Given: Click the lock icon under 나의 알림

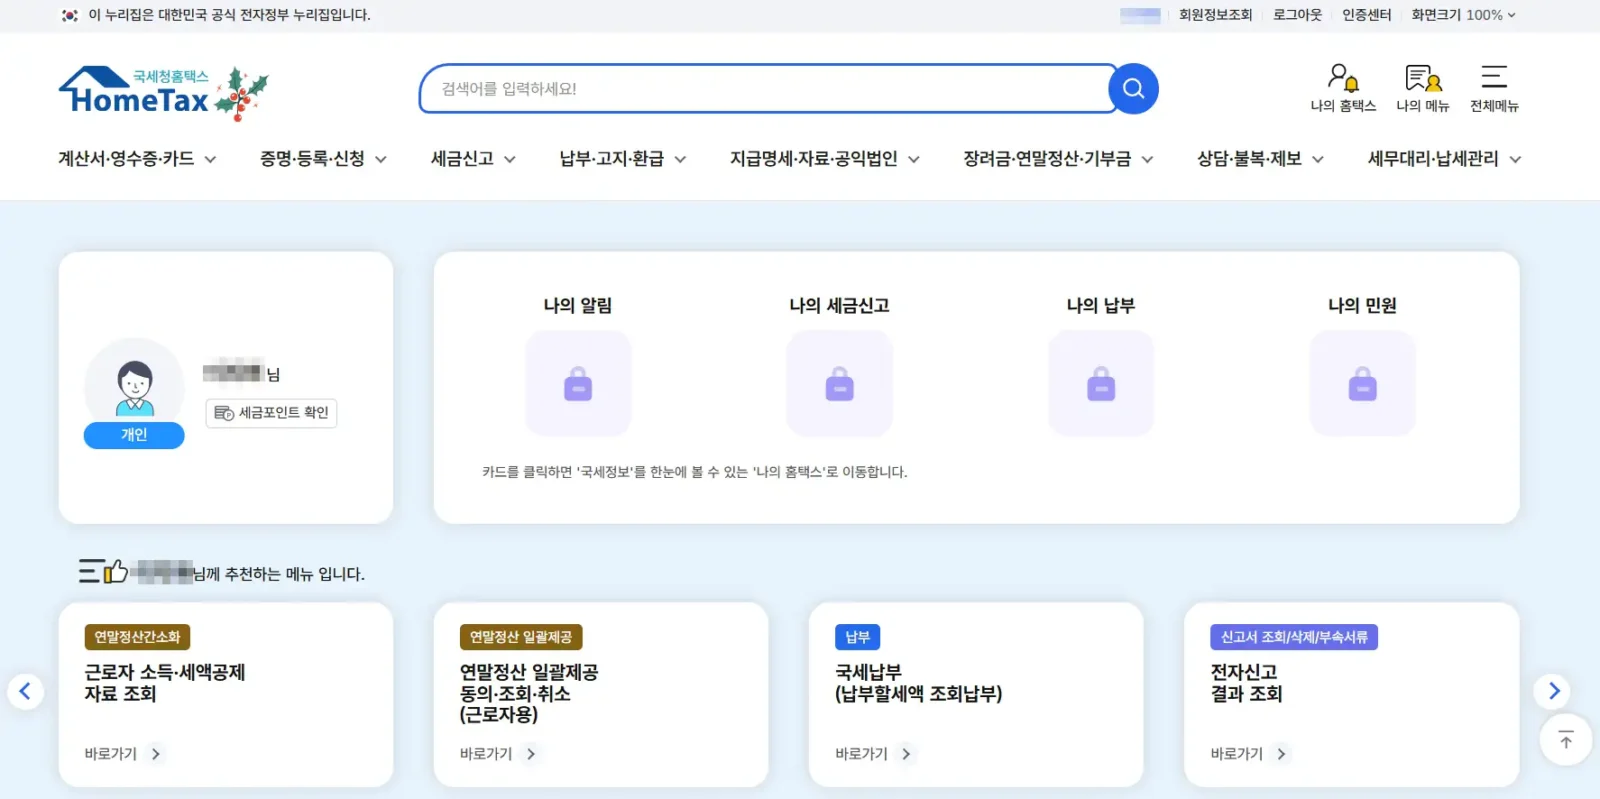Looking at the screenshot, I should 578,384.
